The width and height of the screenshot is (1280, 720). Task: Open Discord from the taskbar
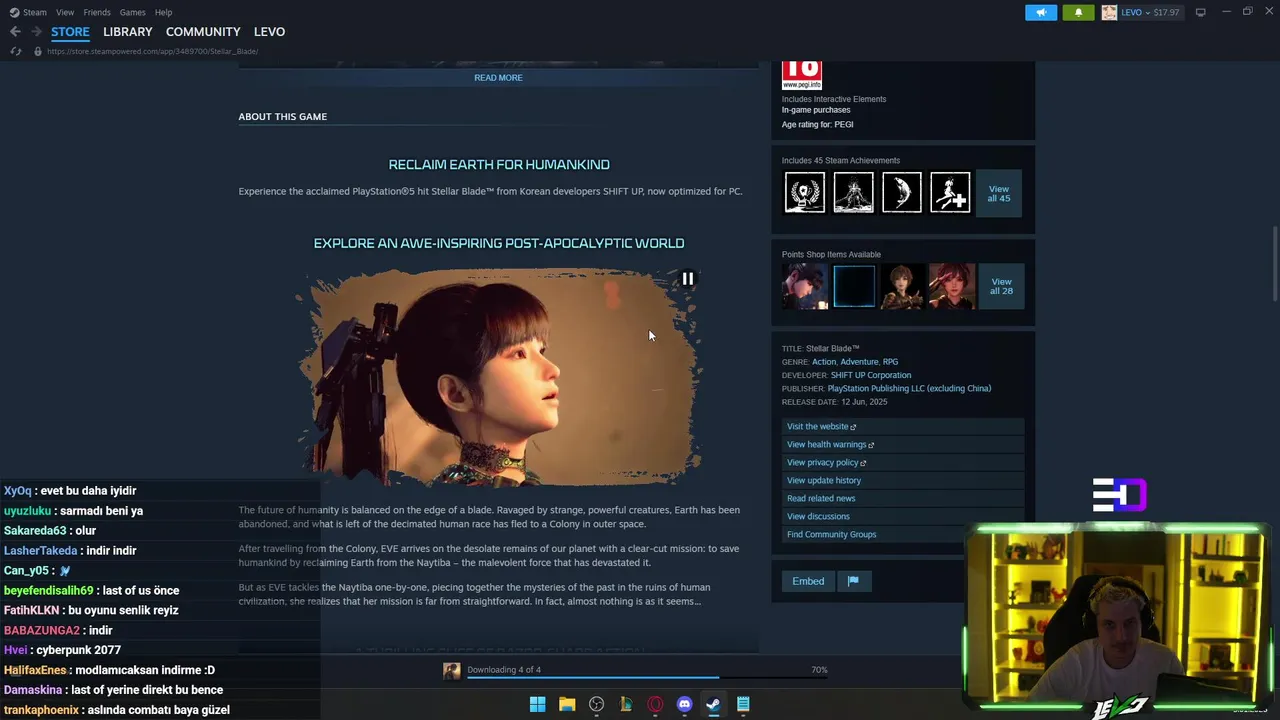684,704
